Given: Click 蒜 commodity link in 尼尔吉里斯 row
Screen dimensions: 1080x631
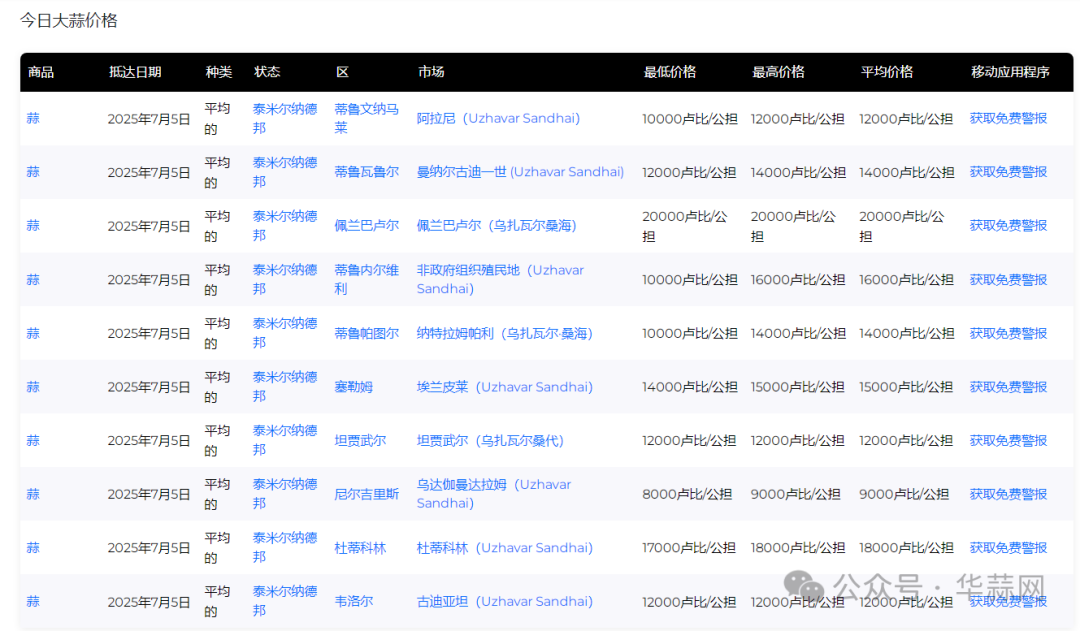Looking at the screenshot, I should [33, 494].
